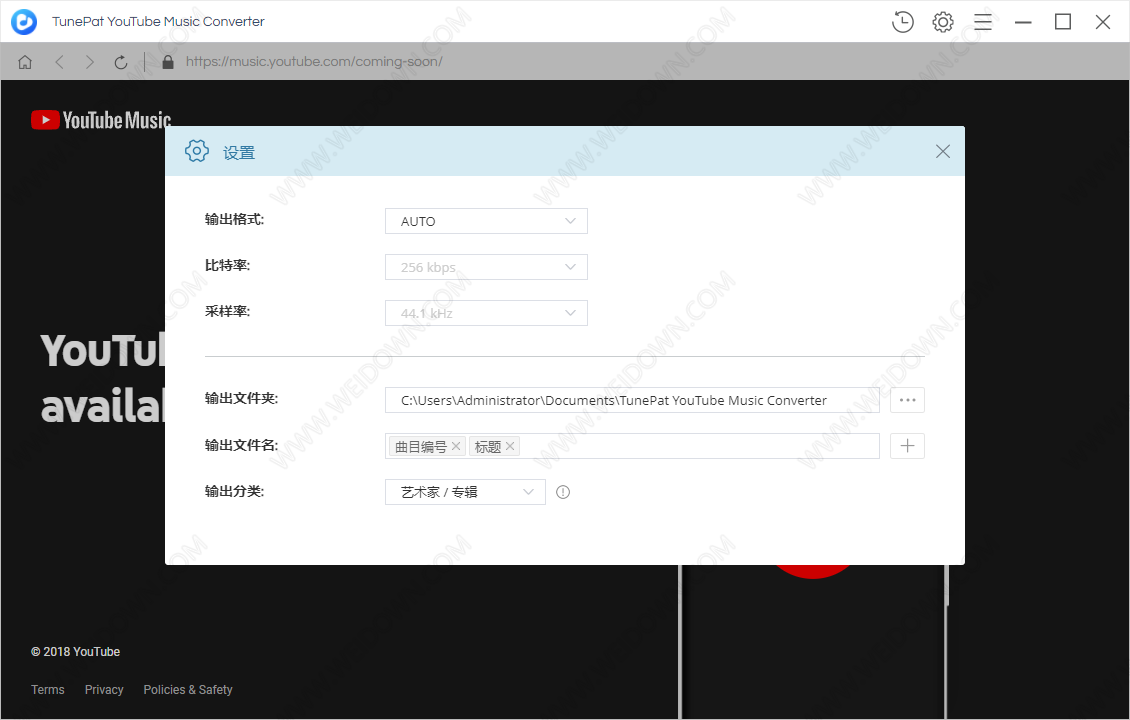Click the 输出分类 label

234,492
